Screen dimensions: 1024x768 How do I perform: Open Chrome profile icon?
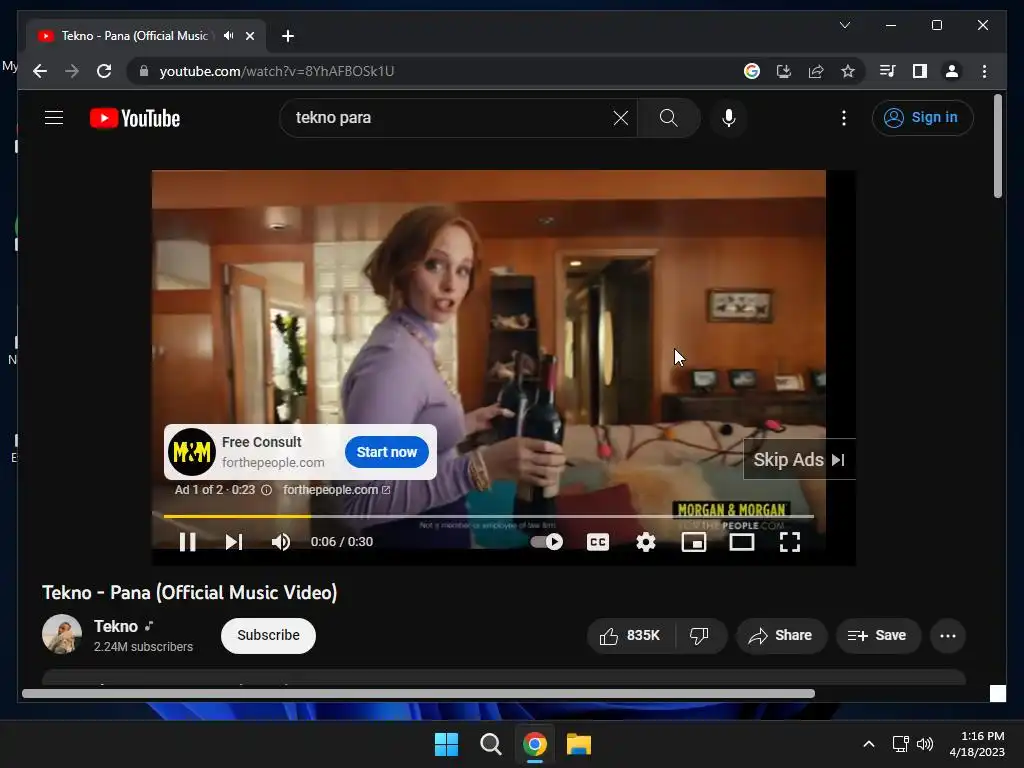[952, 71]
